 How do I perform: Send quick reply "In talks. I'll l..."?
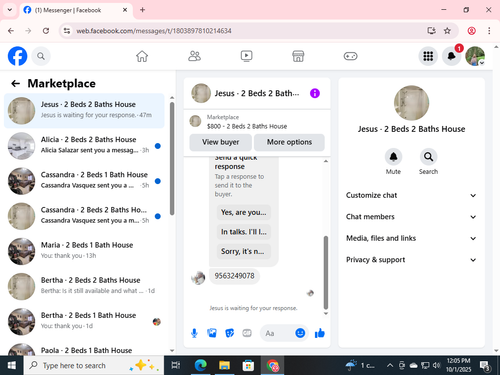click(244, 232)
